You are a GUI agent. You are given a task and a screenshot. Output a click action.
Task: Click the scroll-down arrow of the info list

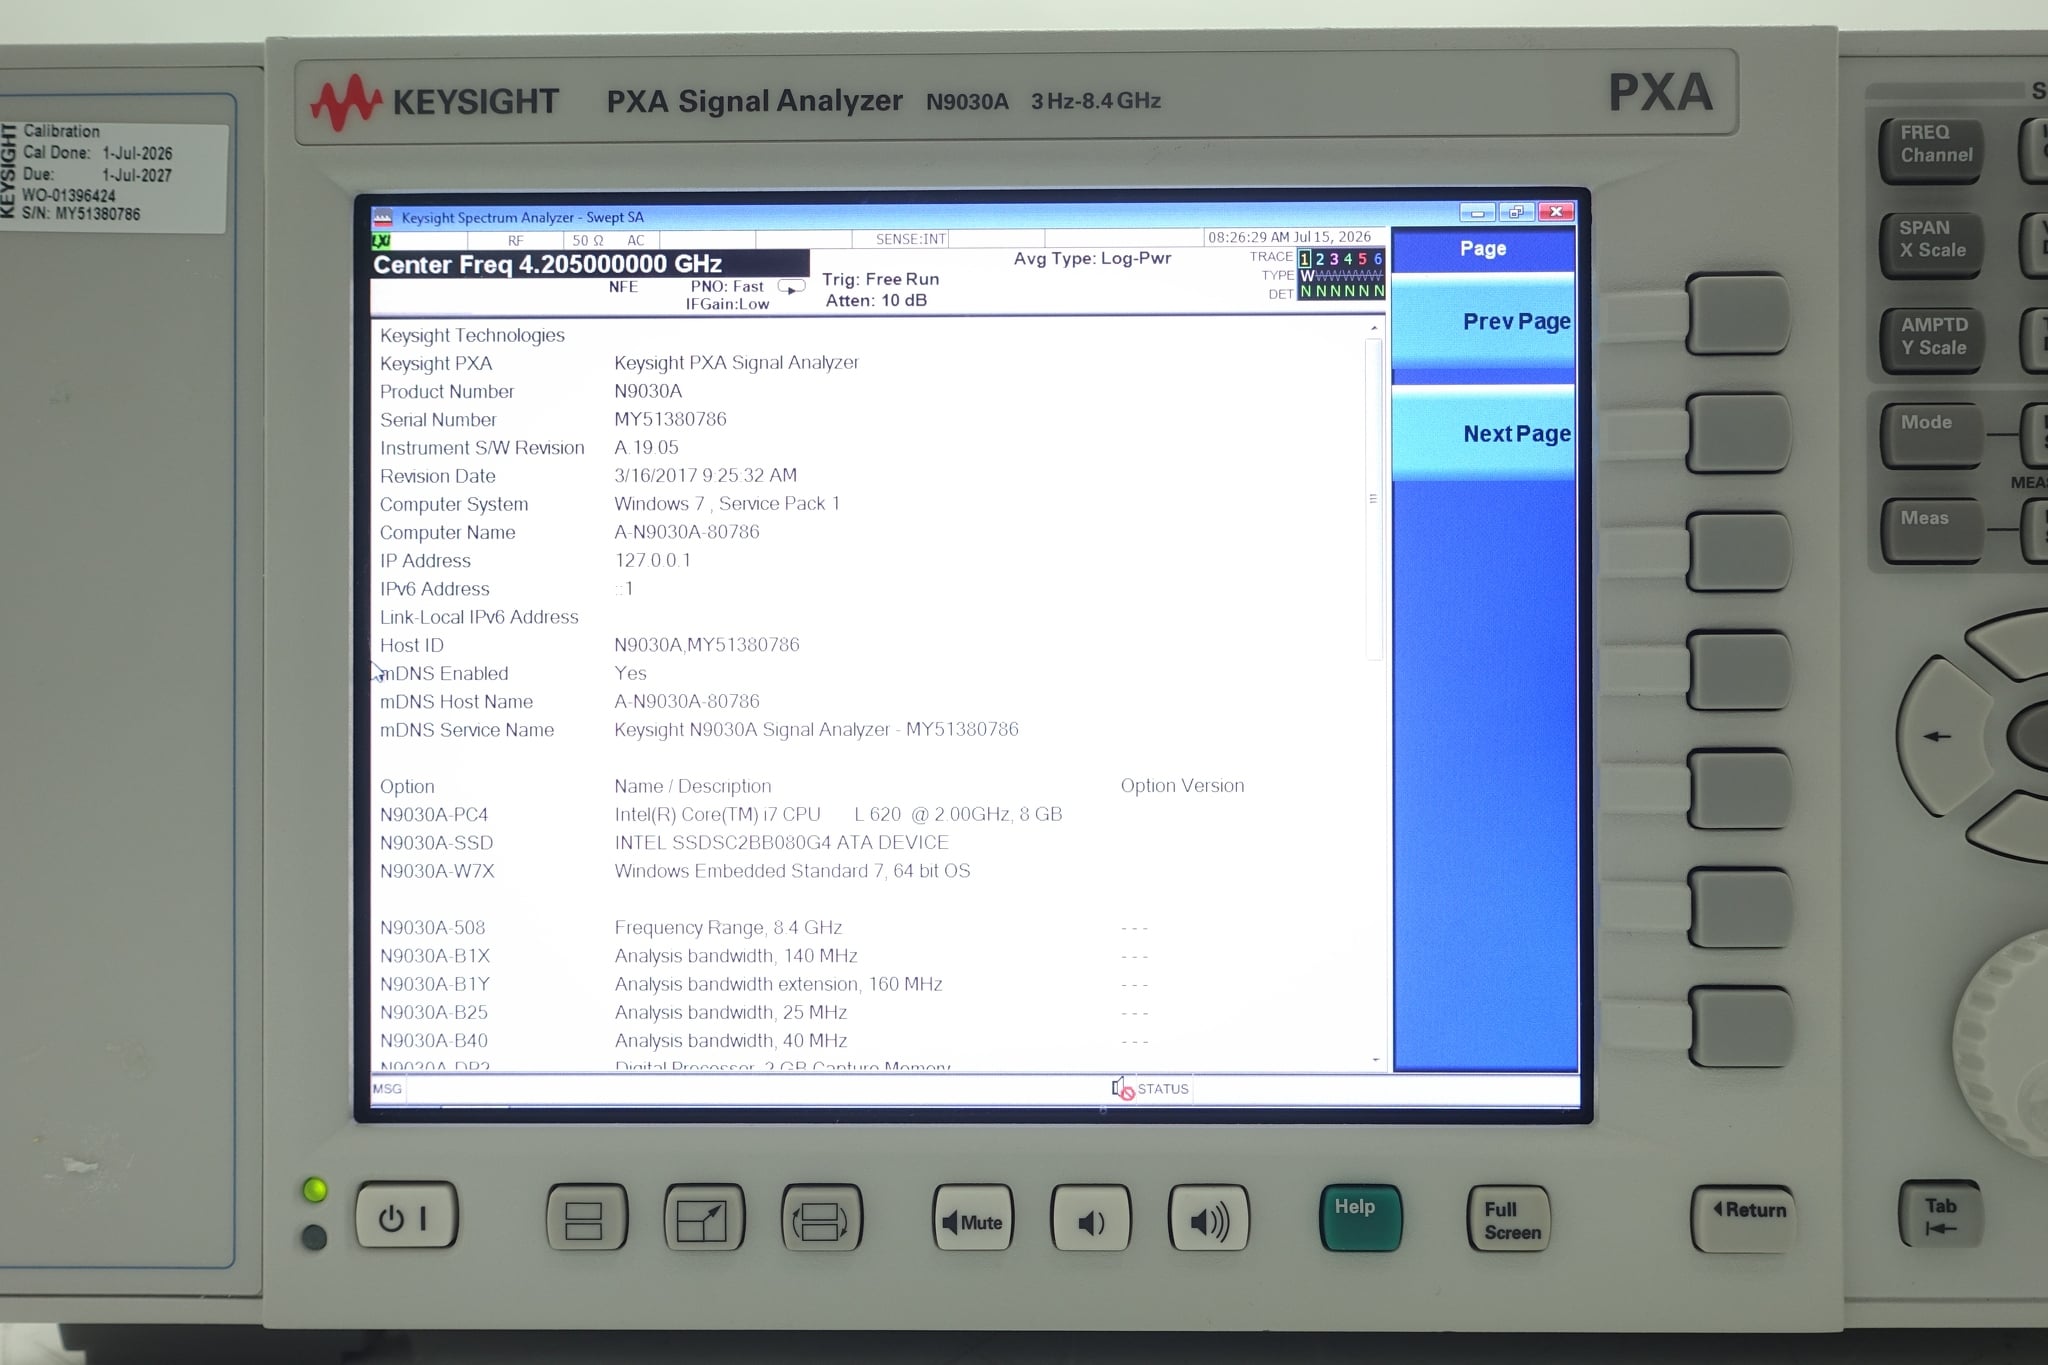click(1375, 1060)
